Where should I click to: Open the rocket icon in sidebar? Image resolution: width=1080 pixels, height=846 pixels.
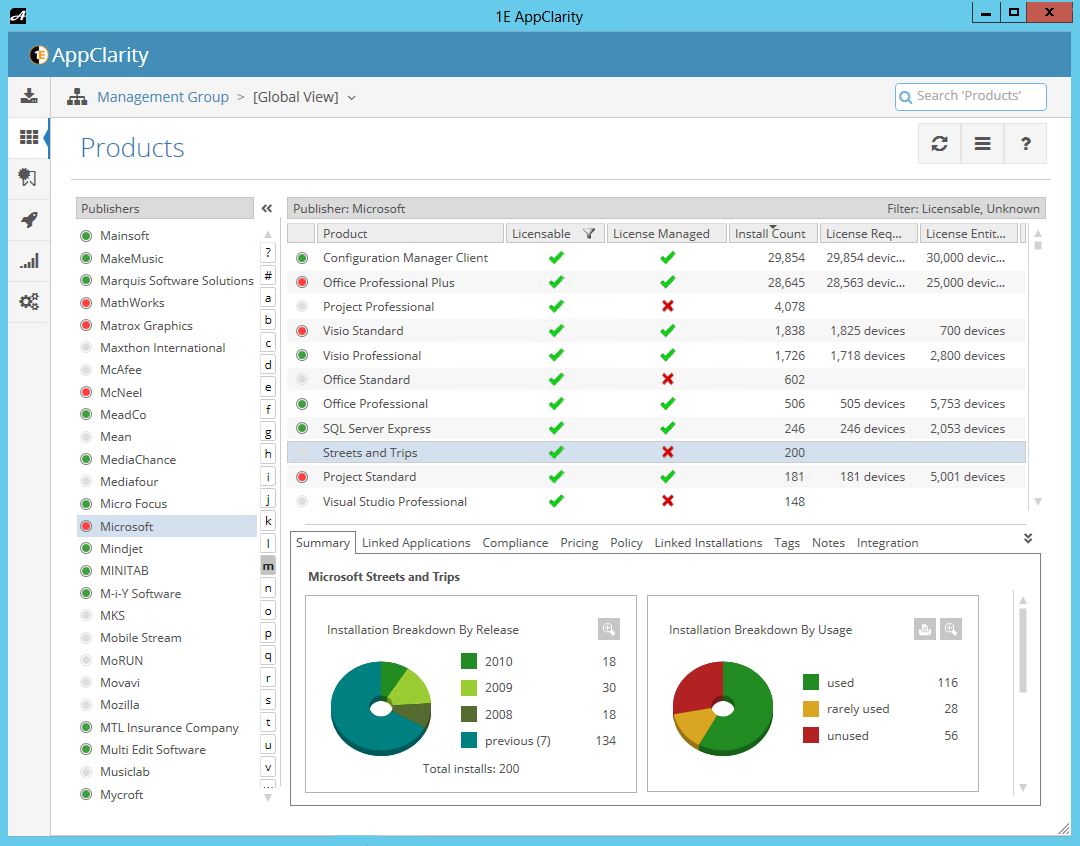pos(29,220)
